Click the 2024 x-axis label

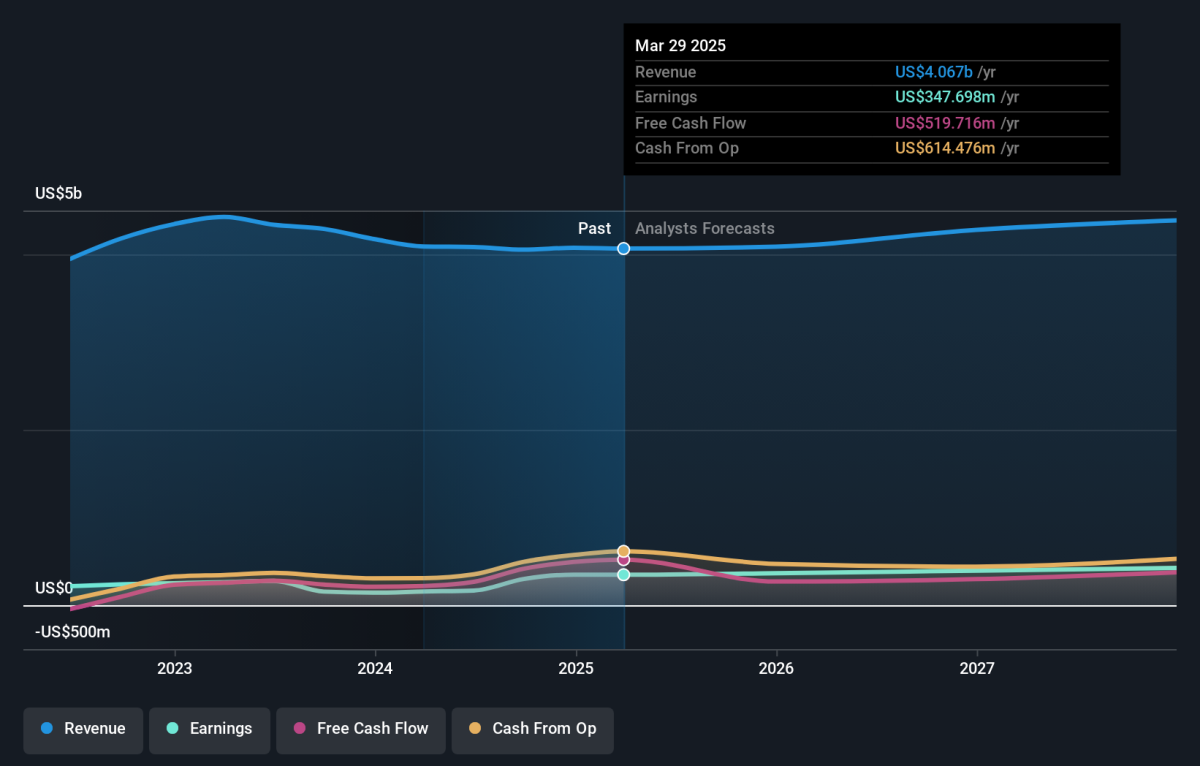375,668
